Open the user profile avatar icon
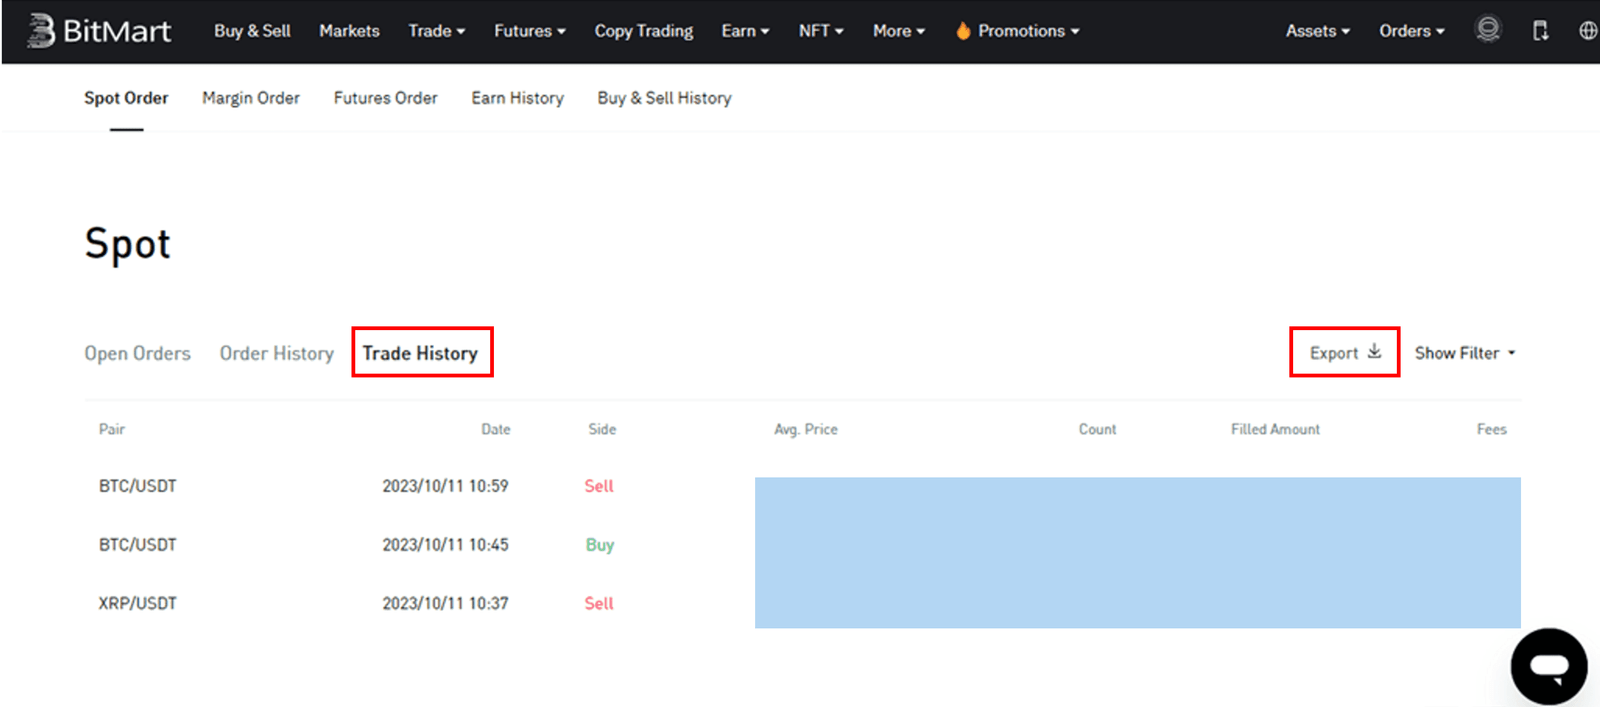Screen dimensions: 1600x707 1488,30
